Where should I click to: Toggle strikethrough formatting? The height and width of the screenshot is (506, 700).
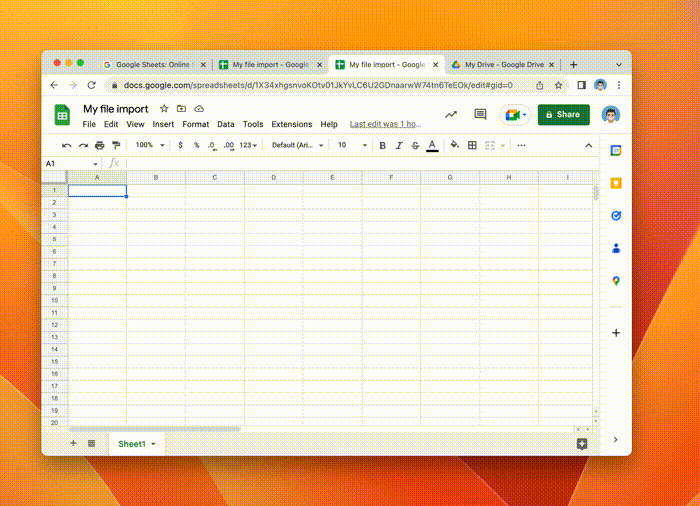[x=415, y=145]
